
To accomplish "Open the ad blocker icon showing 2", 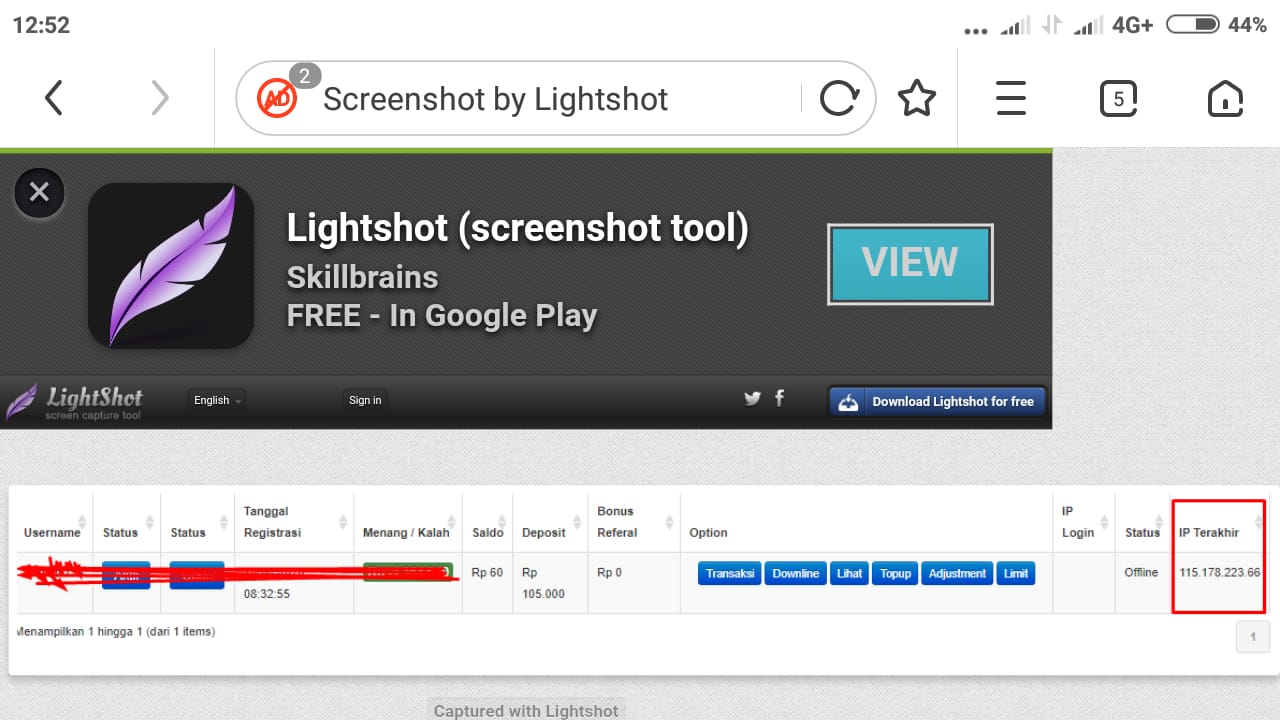I will click(x=278, y=98).
